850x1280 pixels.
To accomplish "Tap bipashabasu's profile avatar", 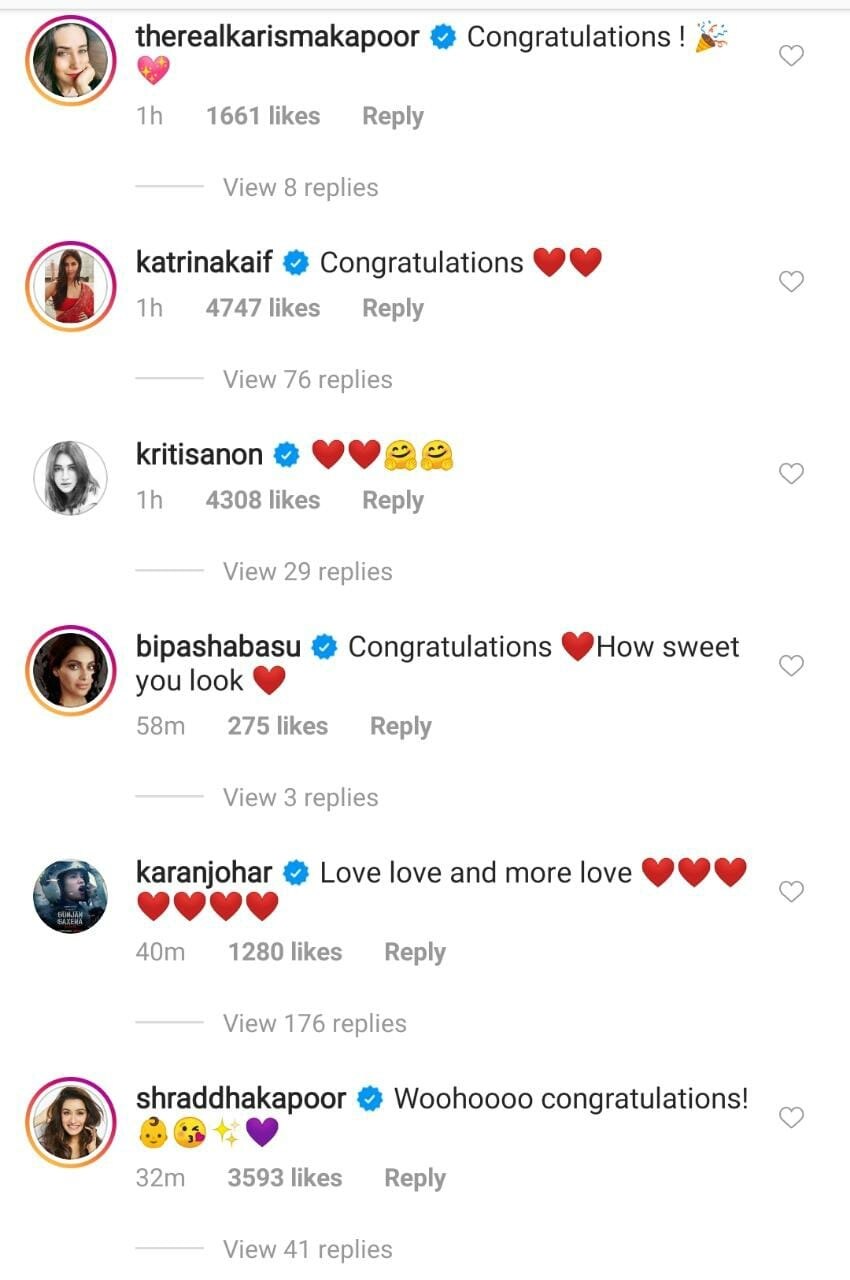I will [70, 668].
